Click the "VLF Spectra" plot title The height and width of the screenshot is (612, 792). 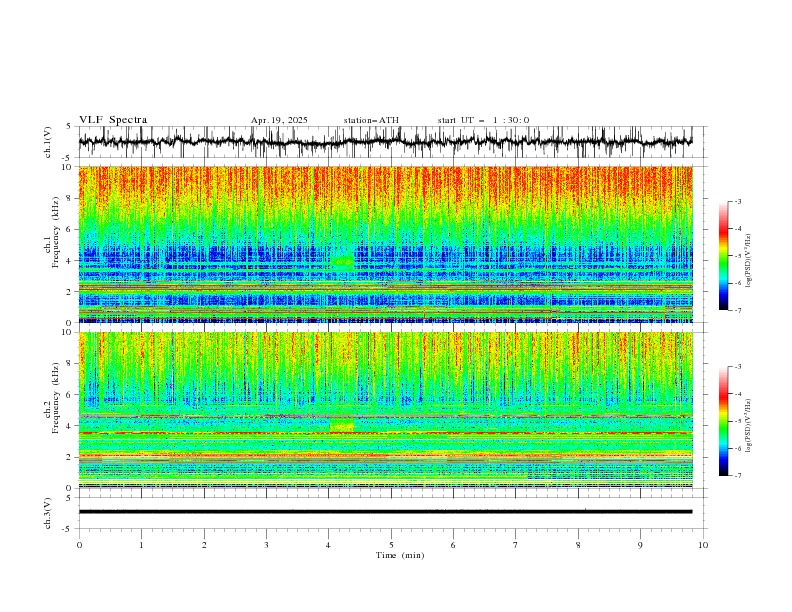point(113,120)
